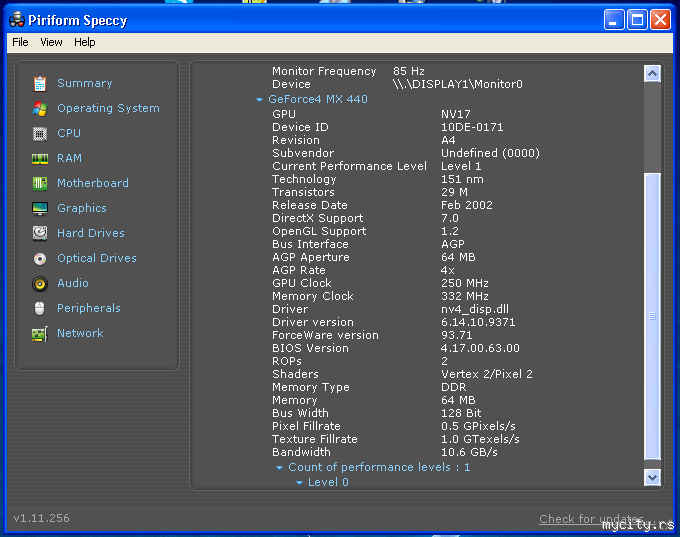Maximize the Piriform Speccy window
The width and height of the screenshot is (680, 537).
tap(637, 20)
